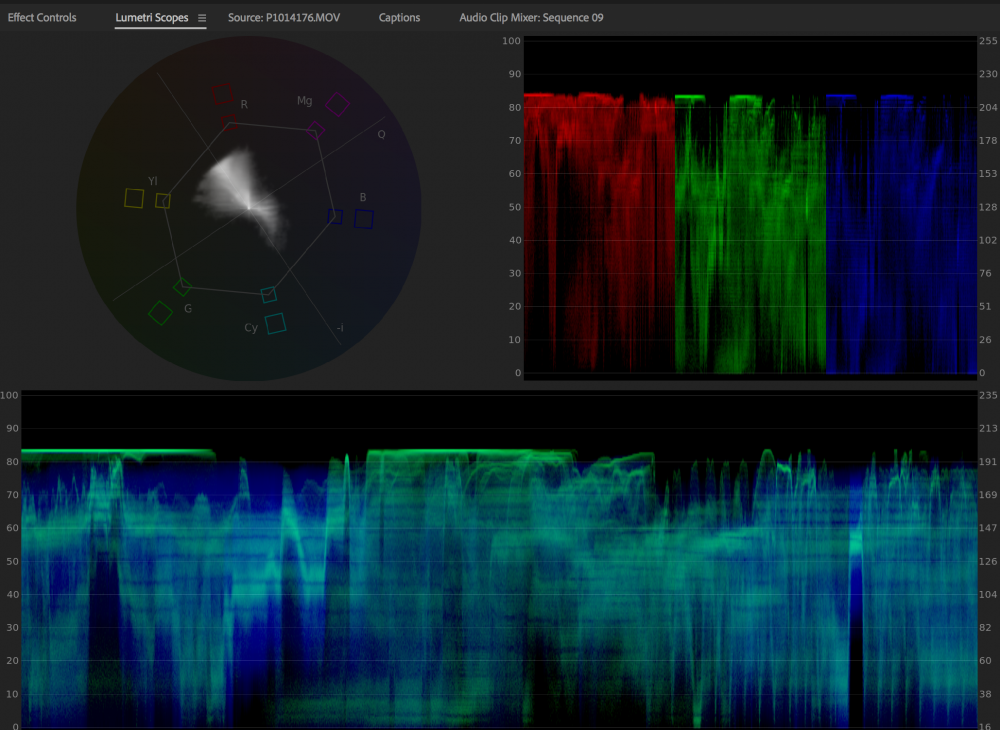Click the inner blue target box on vectorscope
The width and height of the screenshot is (1000, 730).
pyautogui.click(x=335, y=216)
